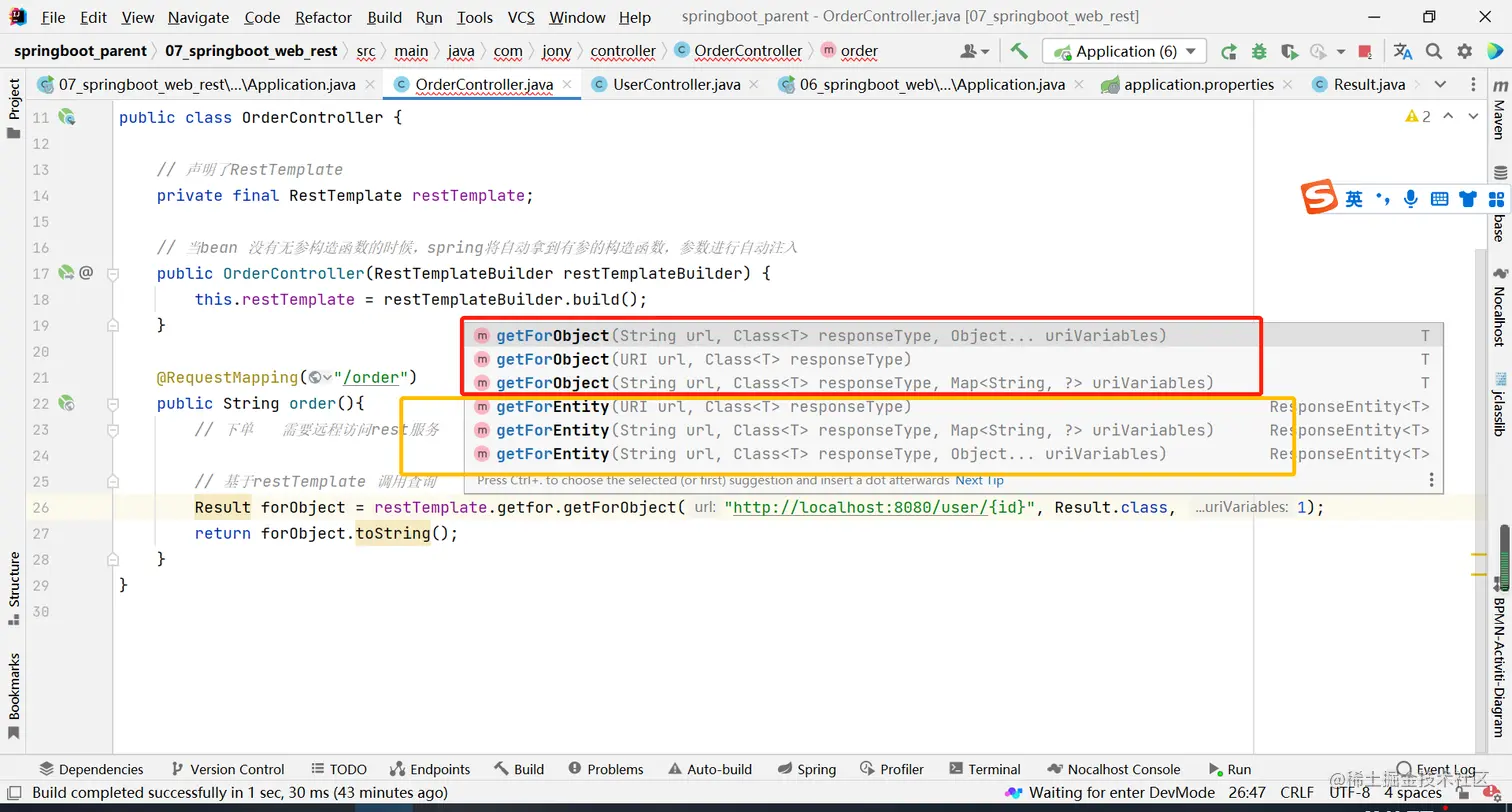Click the UTF-8 encoding in status bar

[x=1350, y=792]
